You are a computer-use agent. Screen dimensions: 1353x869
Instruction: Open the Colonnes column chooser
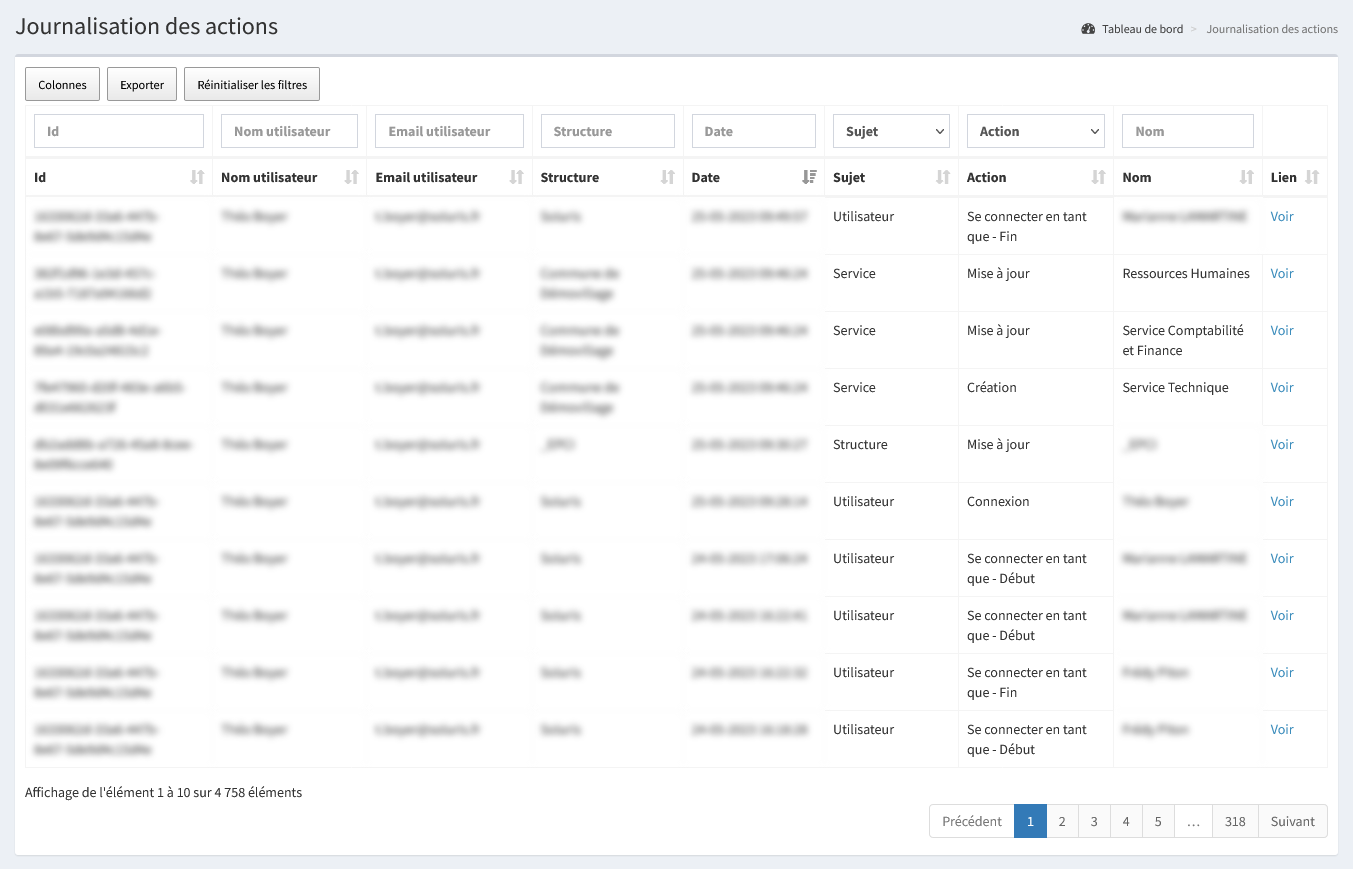[x=62, y=85]
